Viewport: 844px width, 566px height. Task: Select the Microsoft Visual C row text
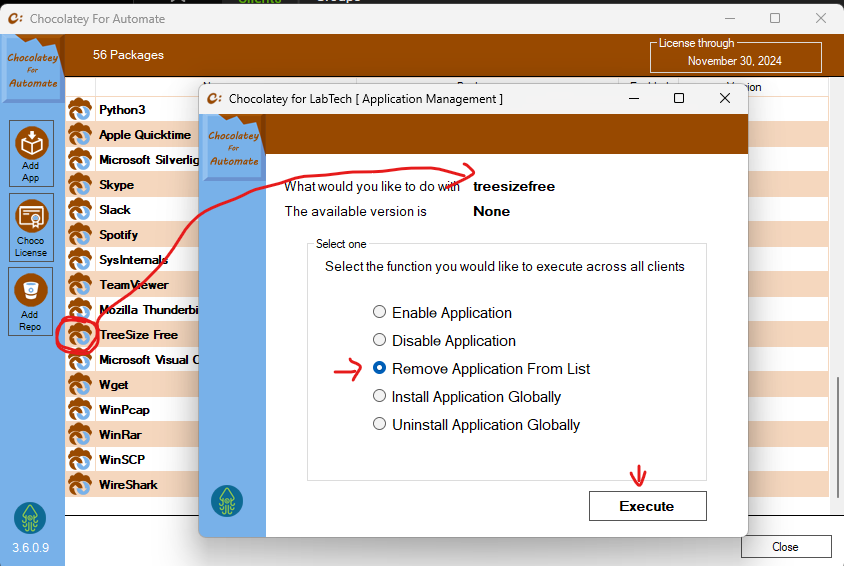click(x=149, y=360)
